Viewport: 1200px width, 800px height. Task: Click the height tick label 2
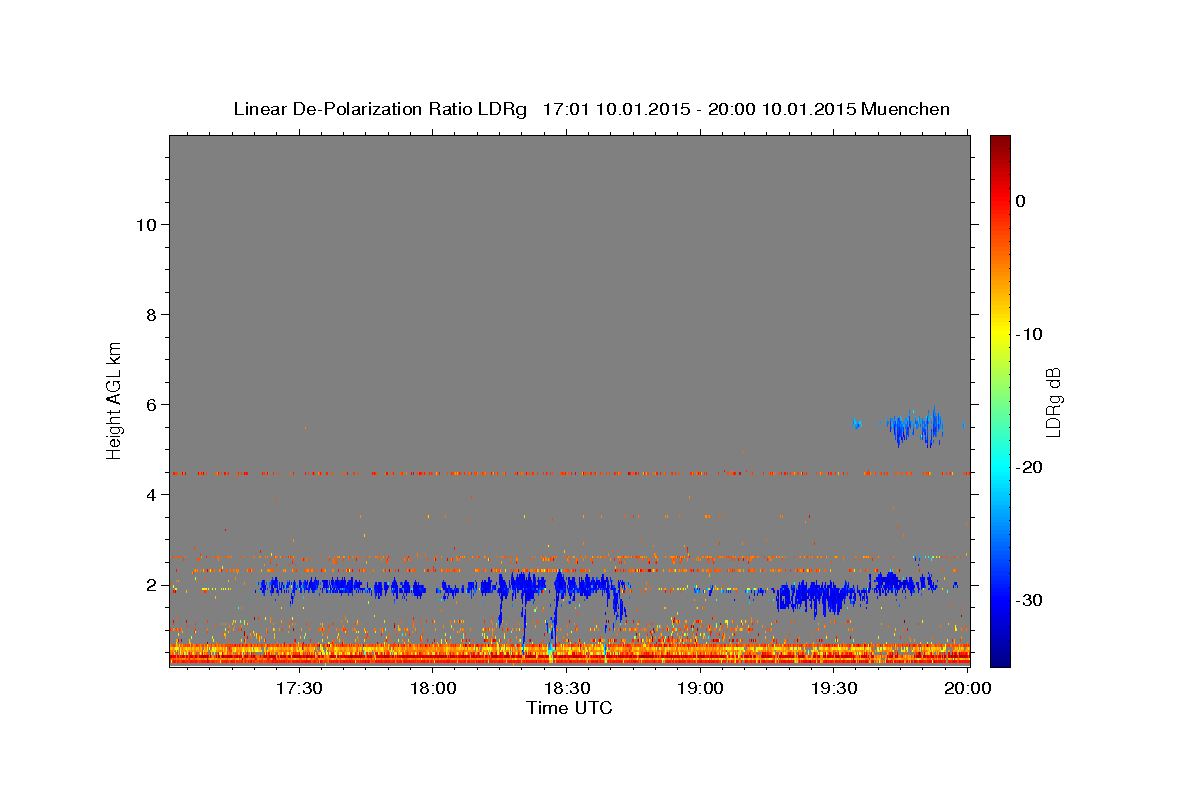[152, 585]
